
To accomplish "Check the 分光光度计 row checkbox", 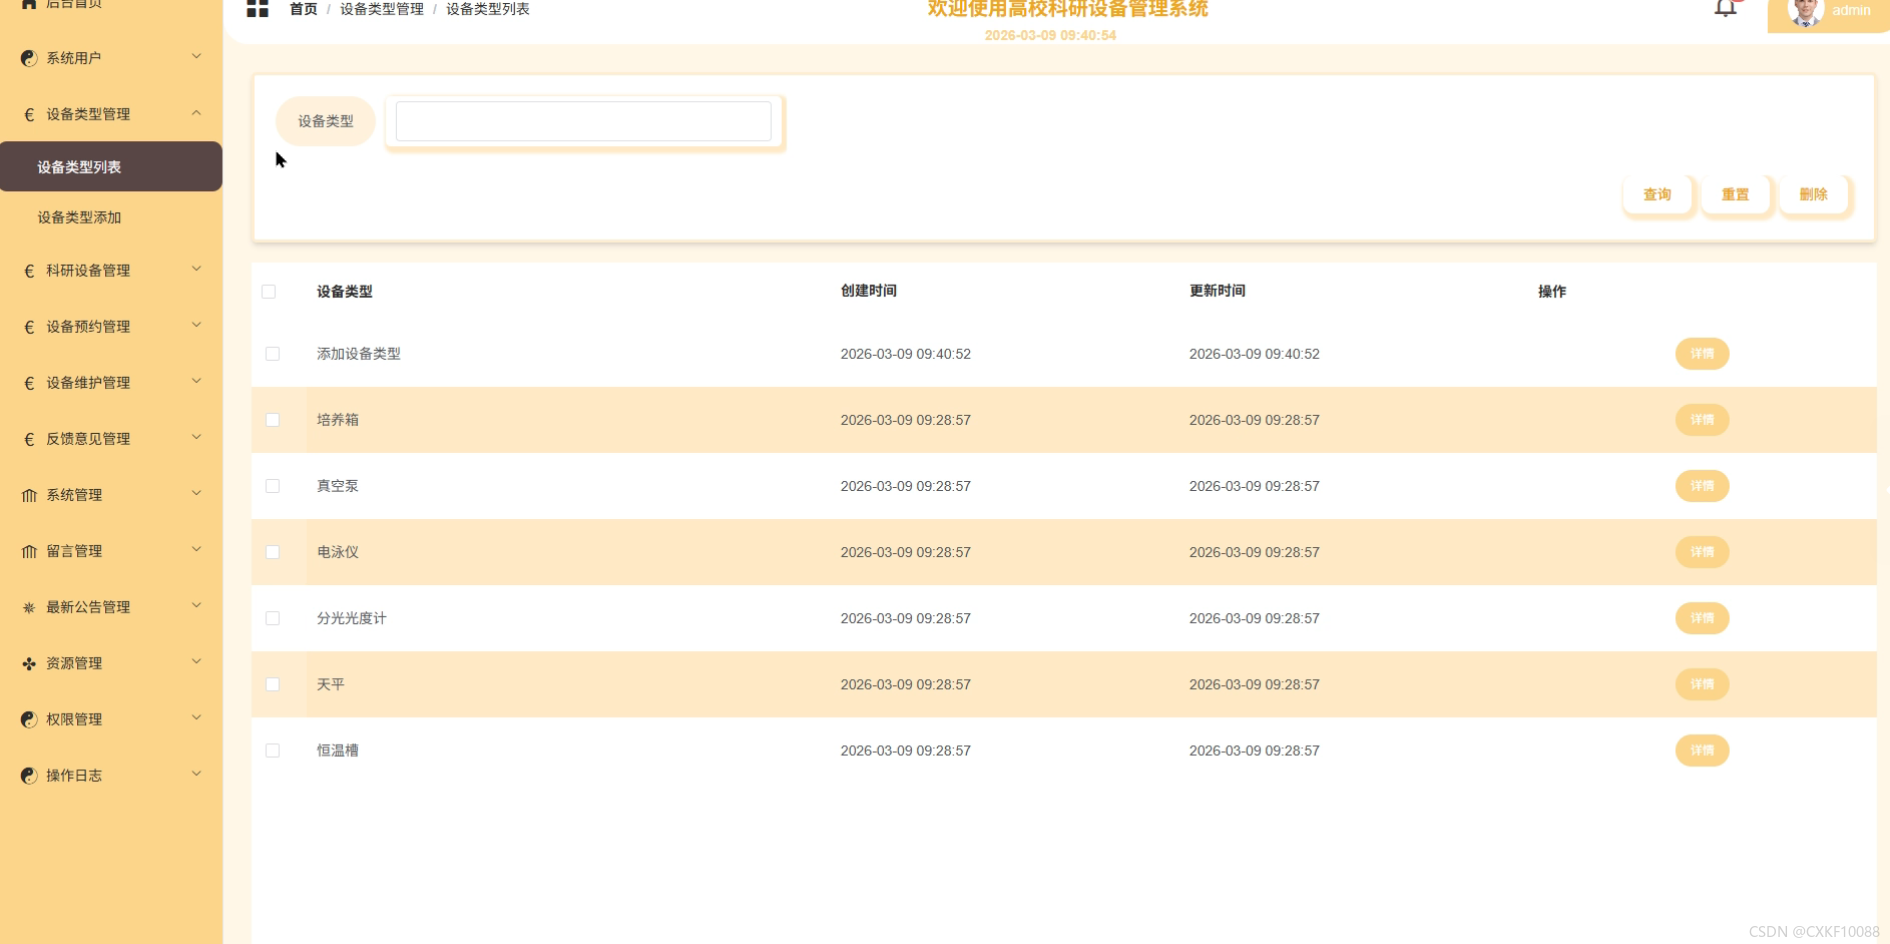I will 272,618.
